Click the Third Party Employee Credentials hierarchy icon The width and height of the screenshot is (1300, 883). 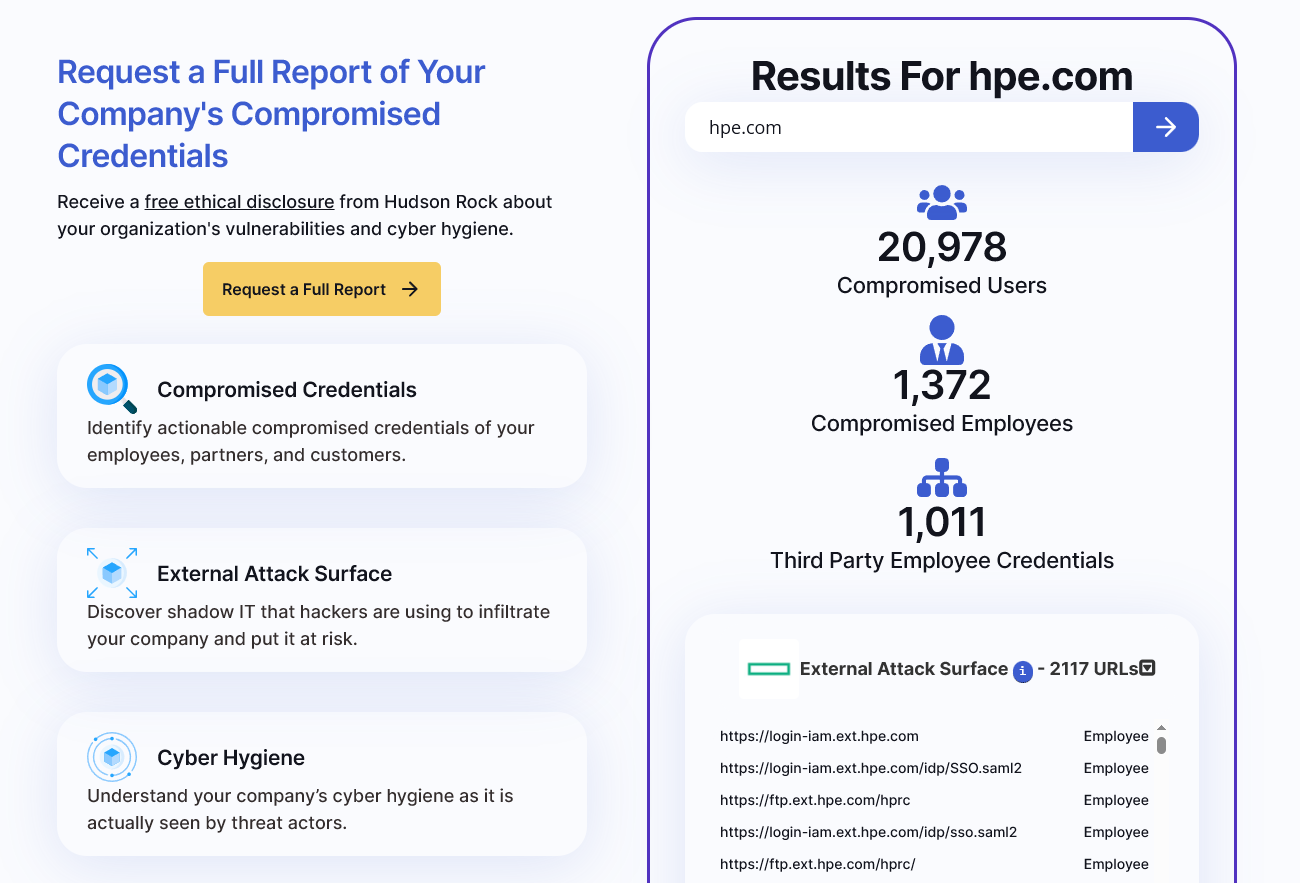pyautogui.click(x=941, y=479)
